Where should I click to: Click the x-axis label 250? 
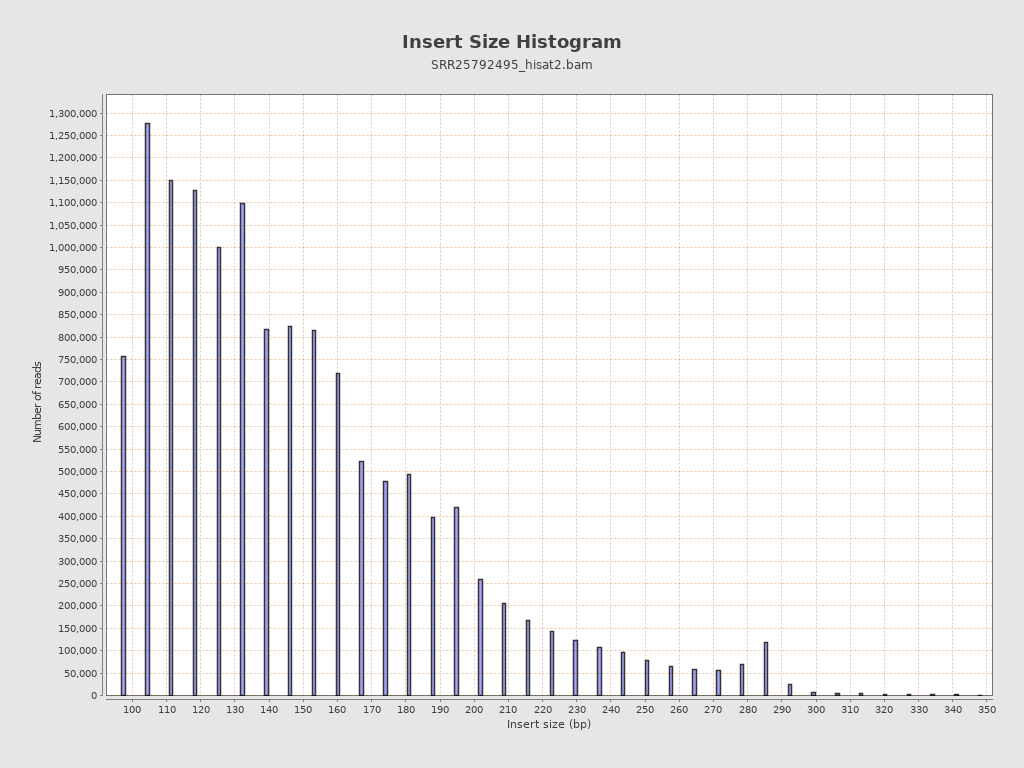[645, 709]
